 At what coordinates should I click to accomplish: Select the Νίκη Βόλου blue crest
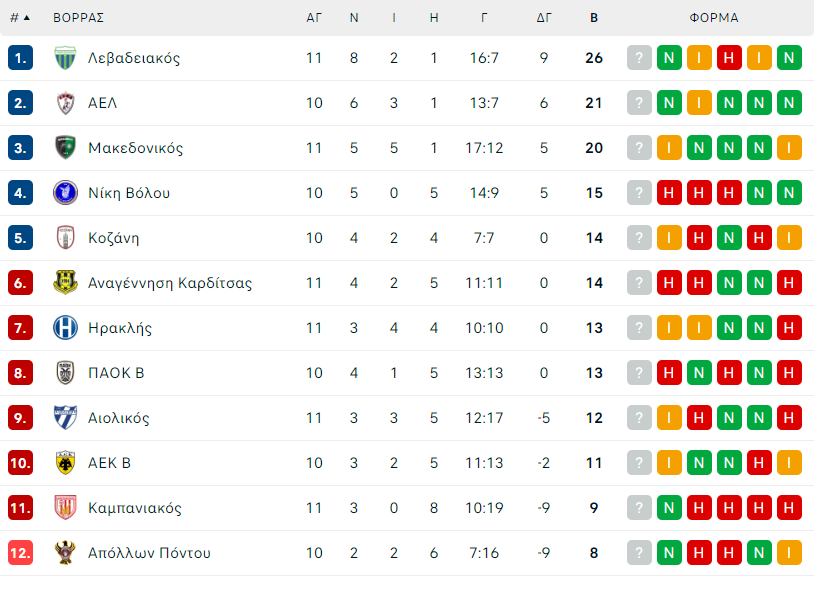pos(66,193)
